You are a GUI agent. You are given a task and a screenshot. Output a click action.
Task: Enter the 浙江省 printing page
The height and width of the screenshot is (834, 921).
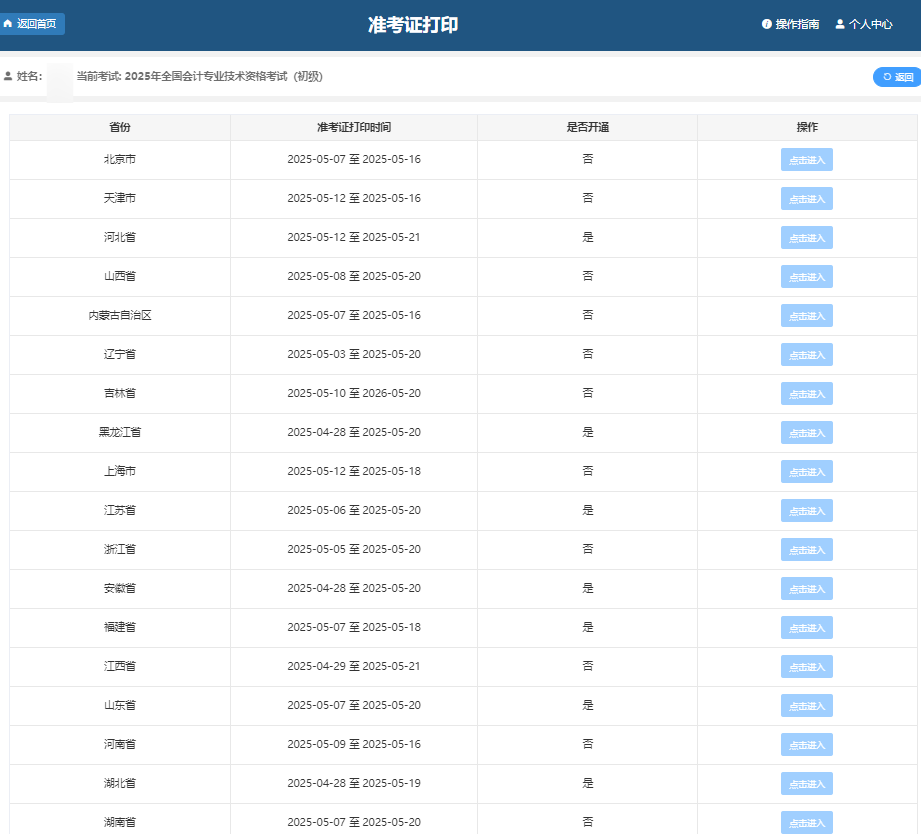point(806,550)
